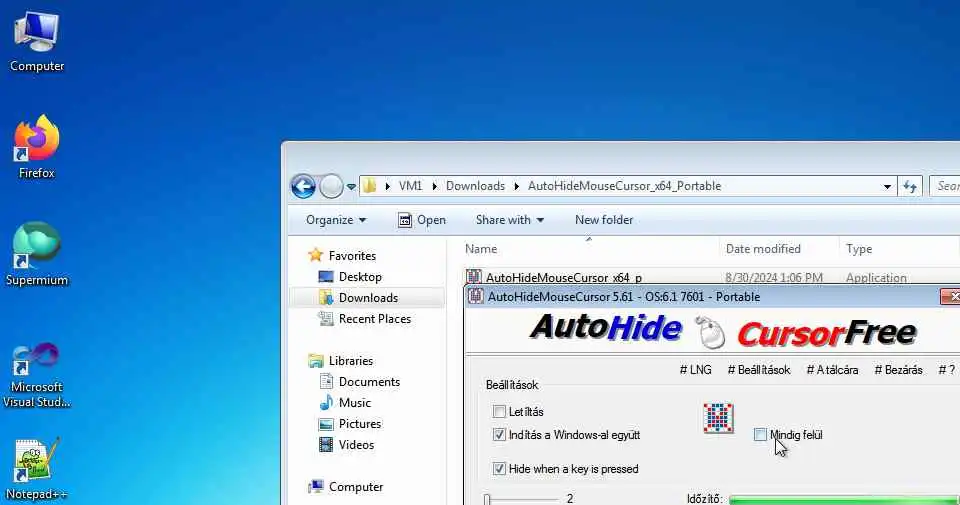This screenshot has width=960, height=505.
Task: Click the green Időzítő progress bar
Action: click(845, 500)
